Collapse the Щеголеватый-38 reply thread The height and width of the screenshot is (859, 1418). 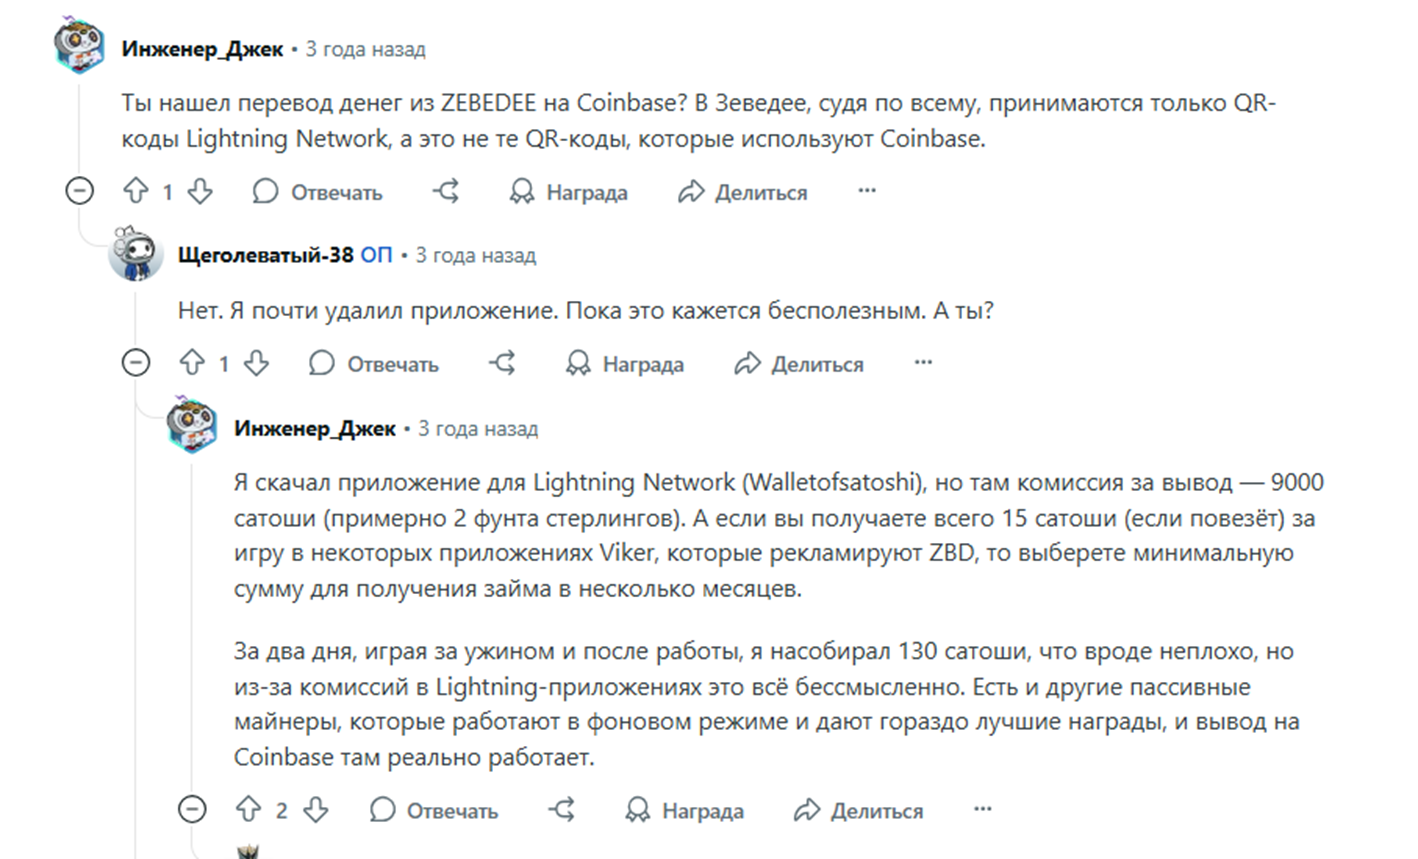tap(135, 362)
